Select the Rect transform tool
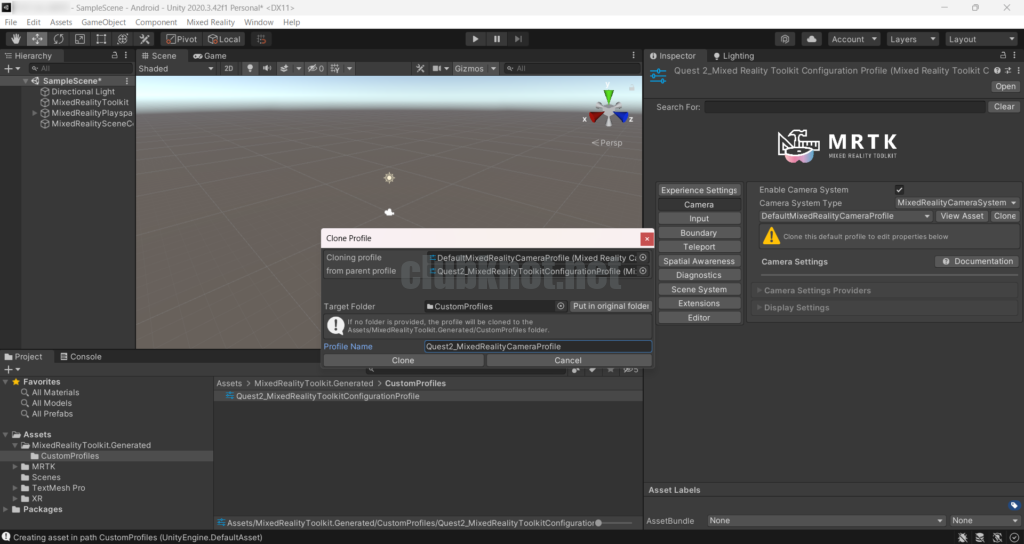The height and width of the screenshot is (544, 1024). click(x=101, y=39)
